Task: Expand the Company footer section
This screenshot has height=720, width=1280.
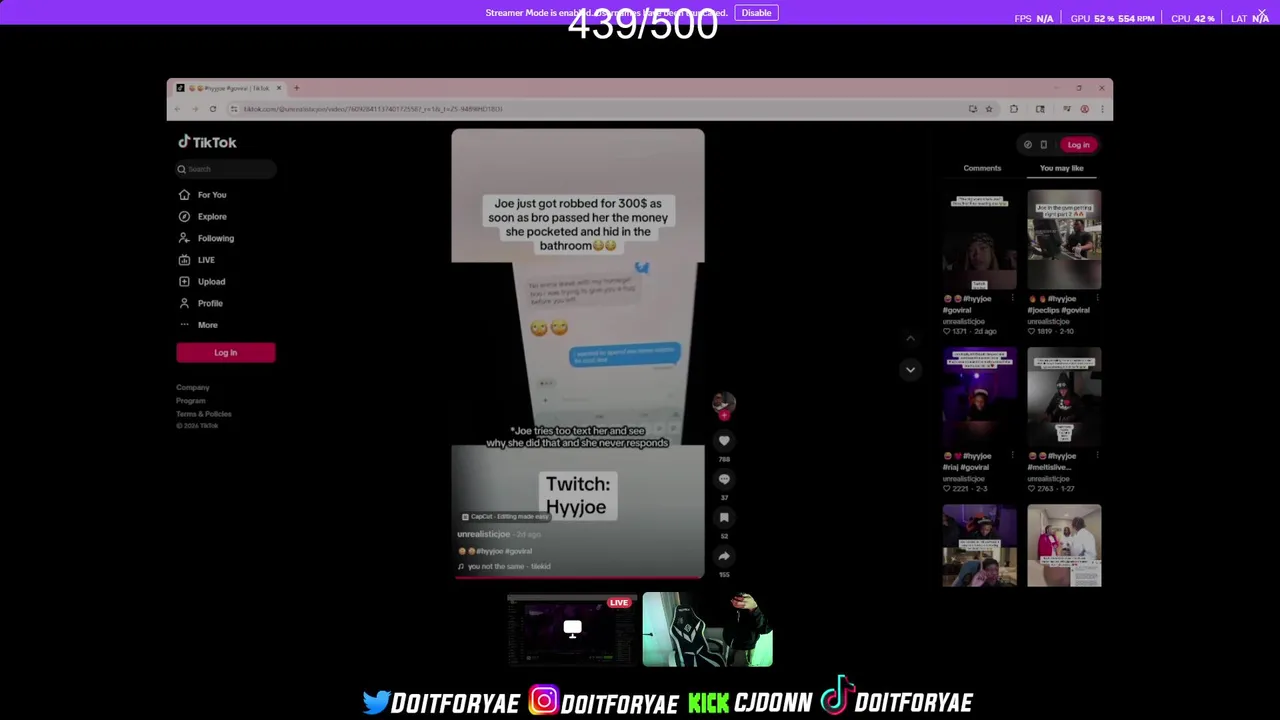Action: click(x=193, y=387)
